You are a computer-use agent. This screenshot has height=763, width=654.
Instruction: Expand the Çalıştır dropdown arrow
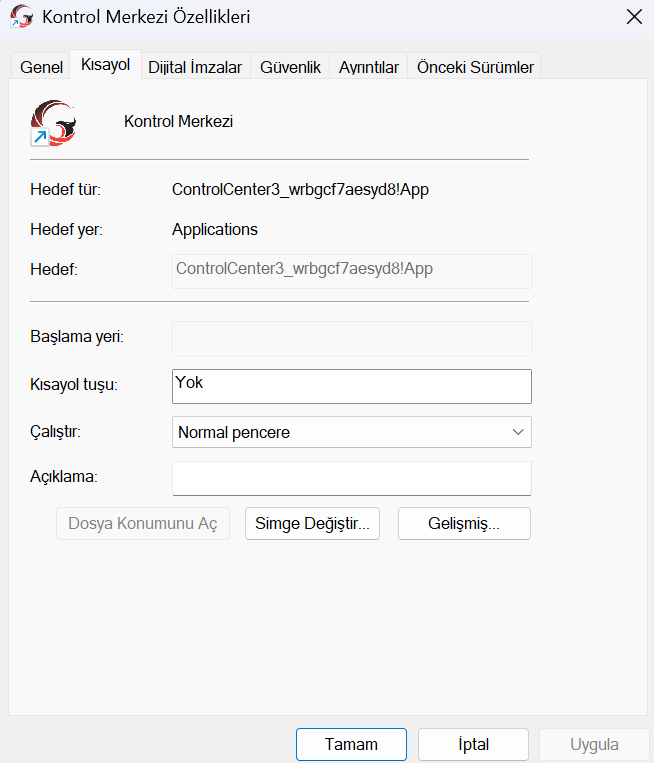[518, 432]
